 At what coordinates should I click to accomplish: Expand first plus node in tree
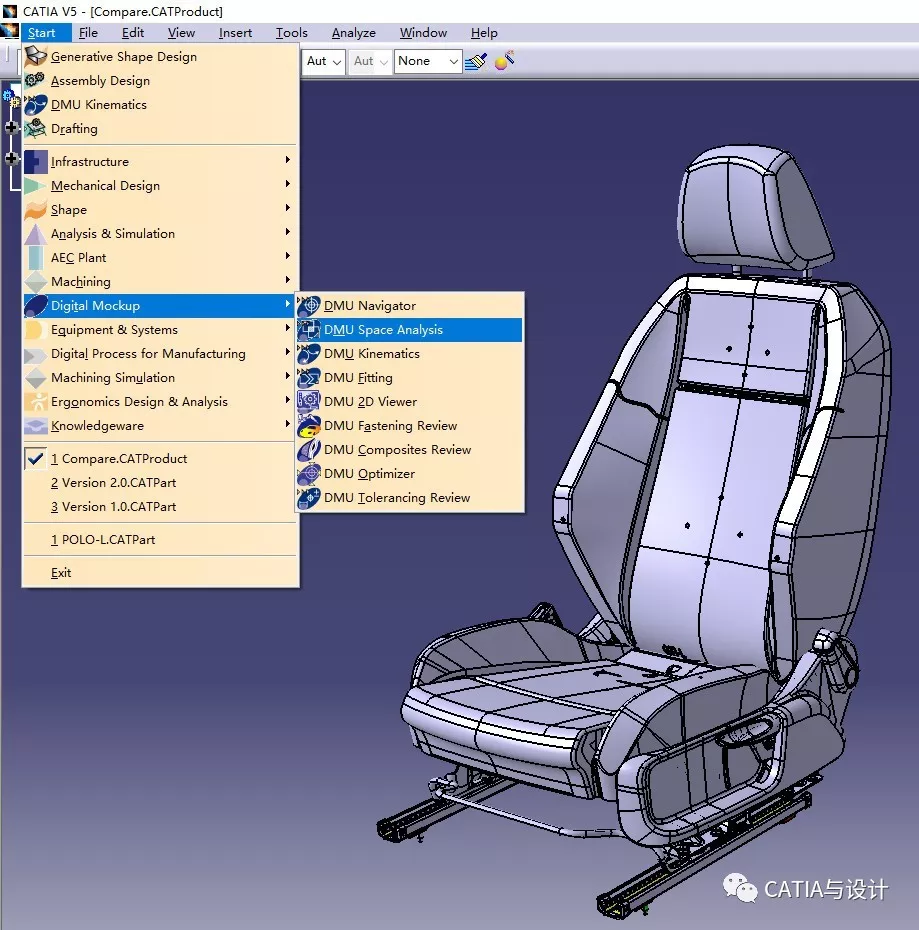tap(12, 127)
